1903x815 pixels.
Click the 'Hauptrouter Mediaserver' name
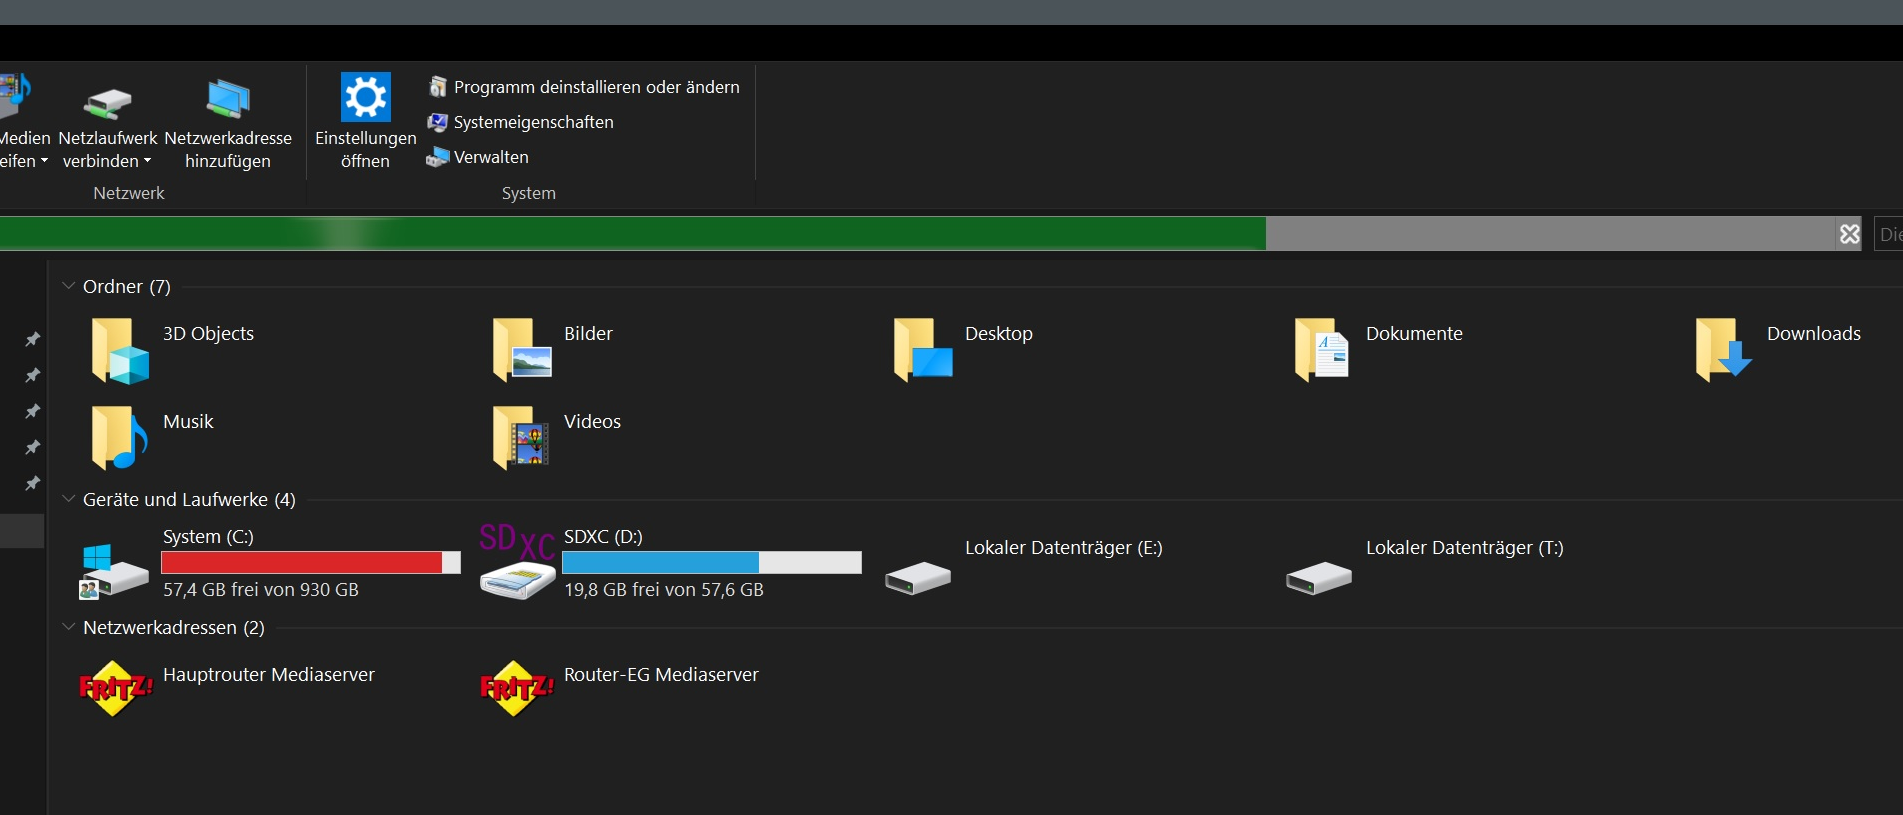pos(269,675)
